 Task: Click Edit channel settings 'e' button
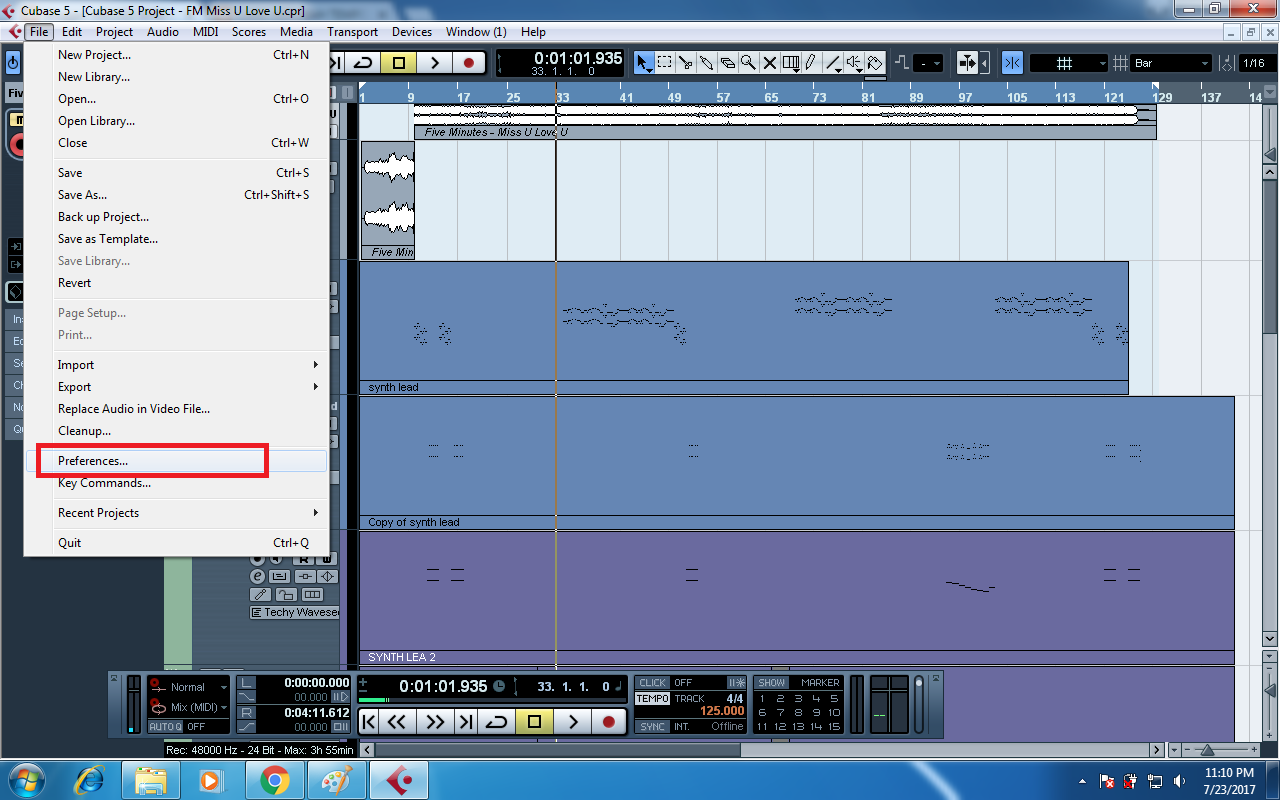[257, 576]
